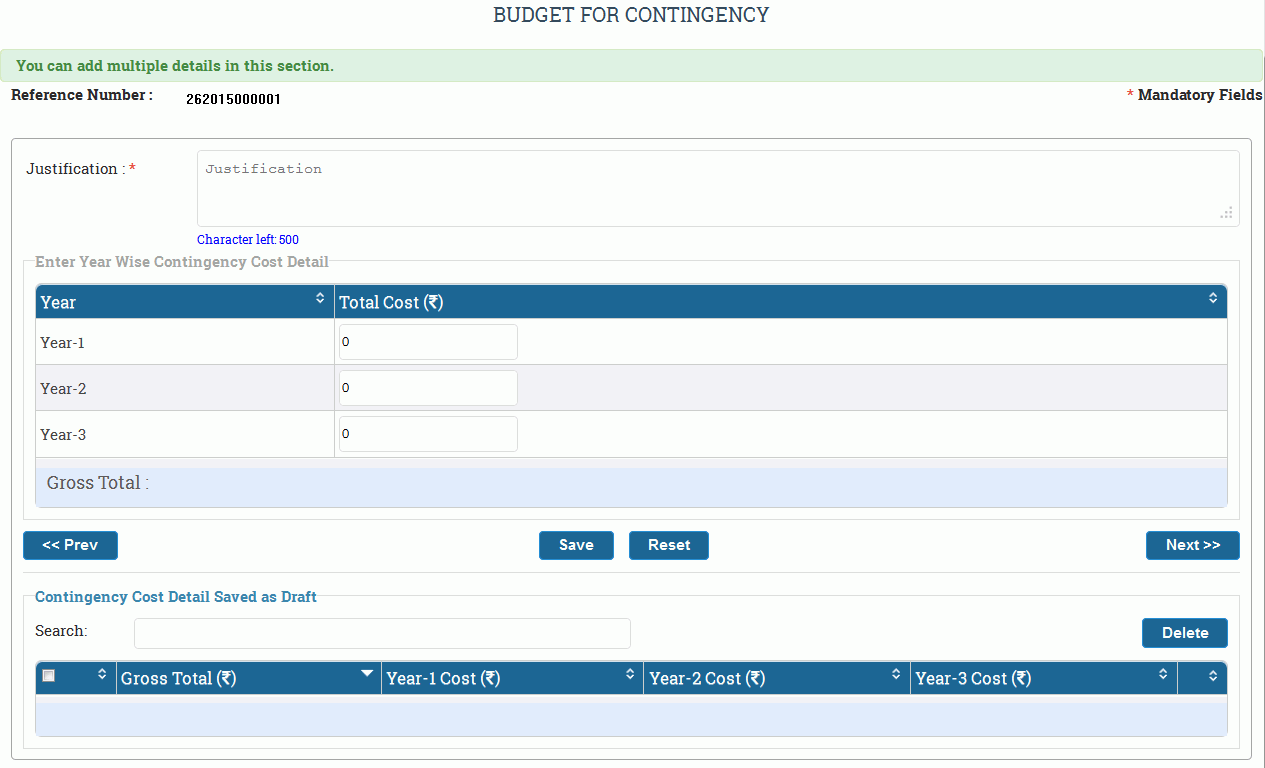Viewport: 1265px width, 768px height.
Task: Click the Year-3 total cost input
Action: [428, 434]
